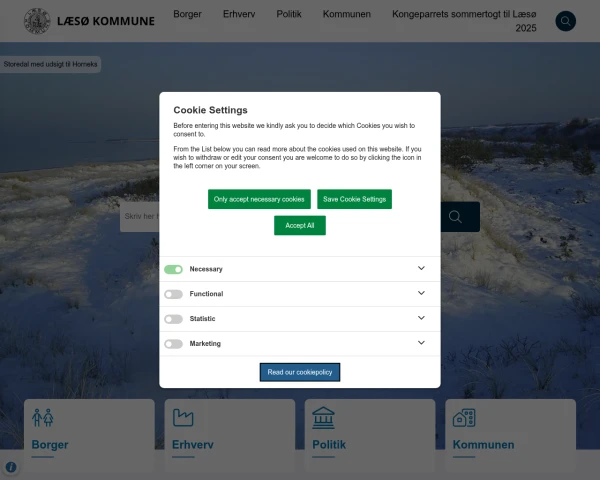The width and height of the screenshot is (600, 480).
Task: Click Save Cookie Settings button
Action: click(354, 199)
